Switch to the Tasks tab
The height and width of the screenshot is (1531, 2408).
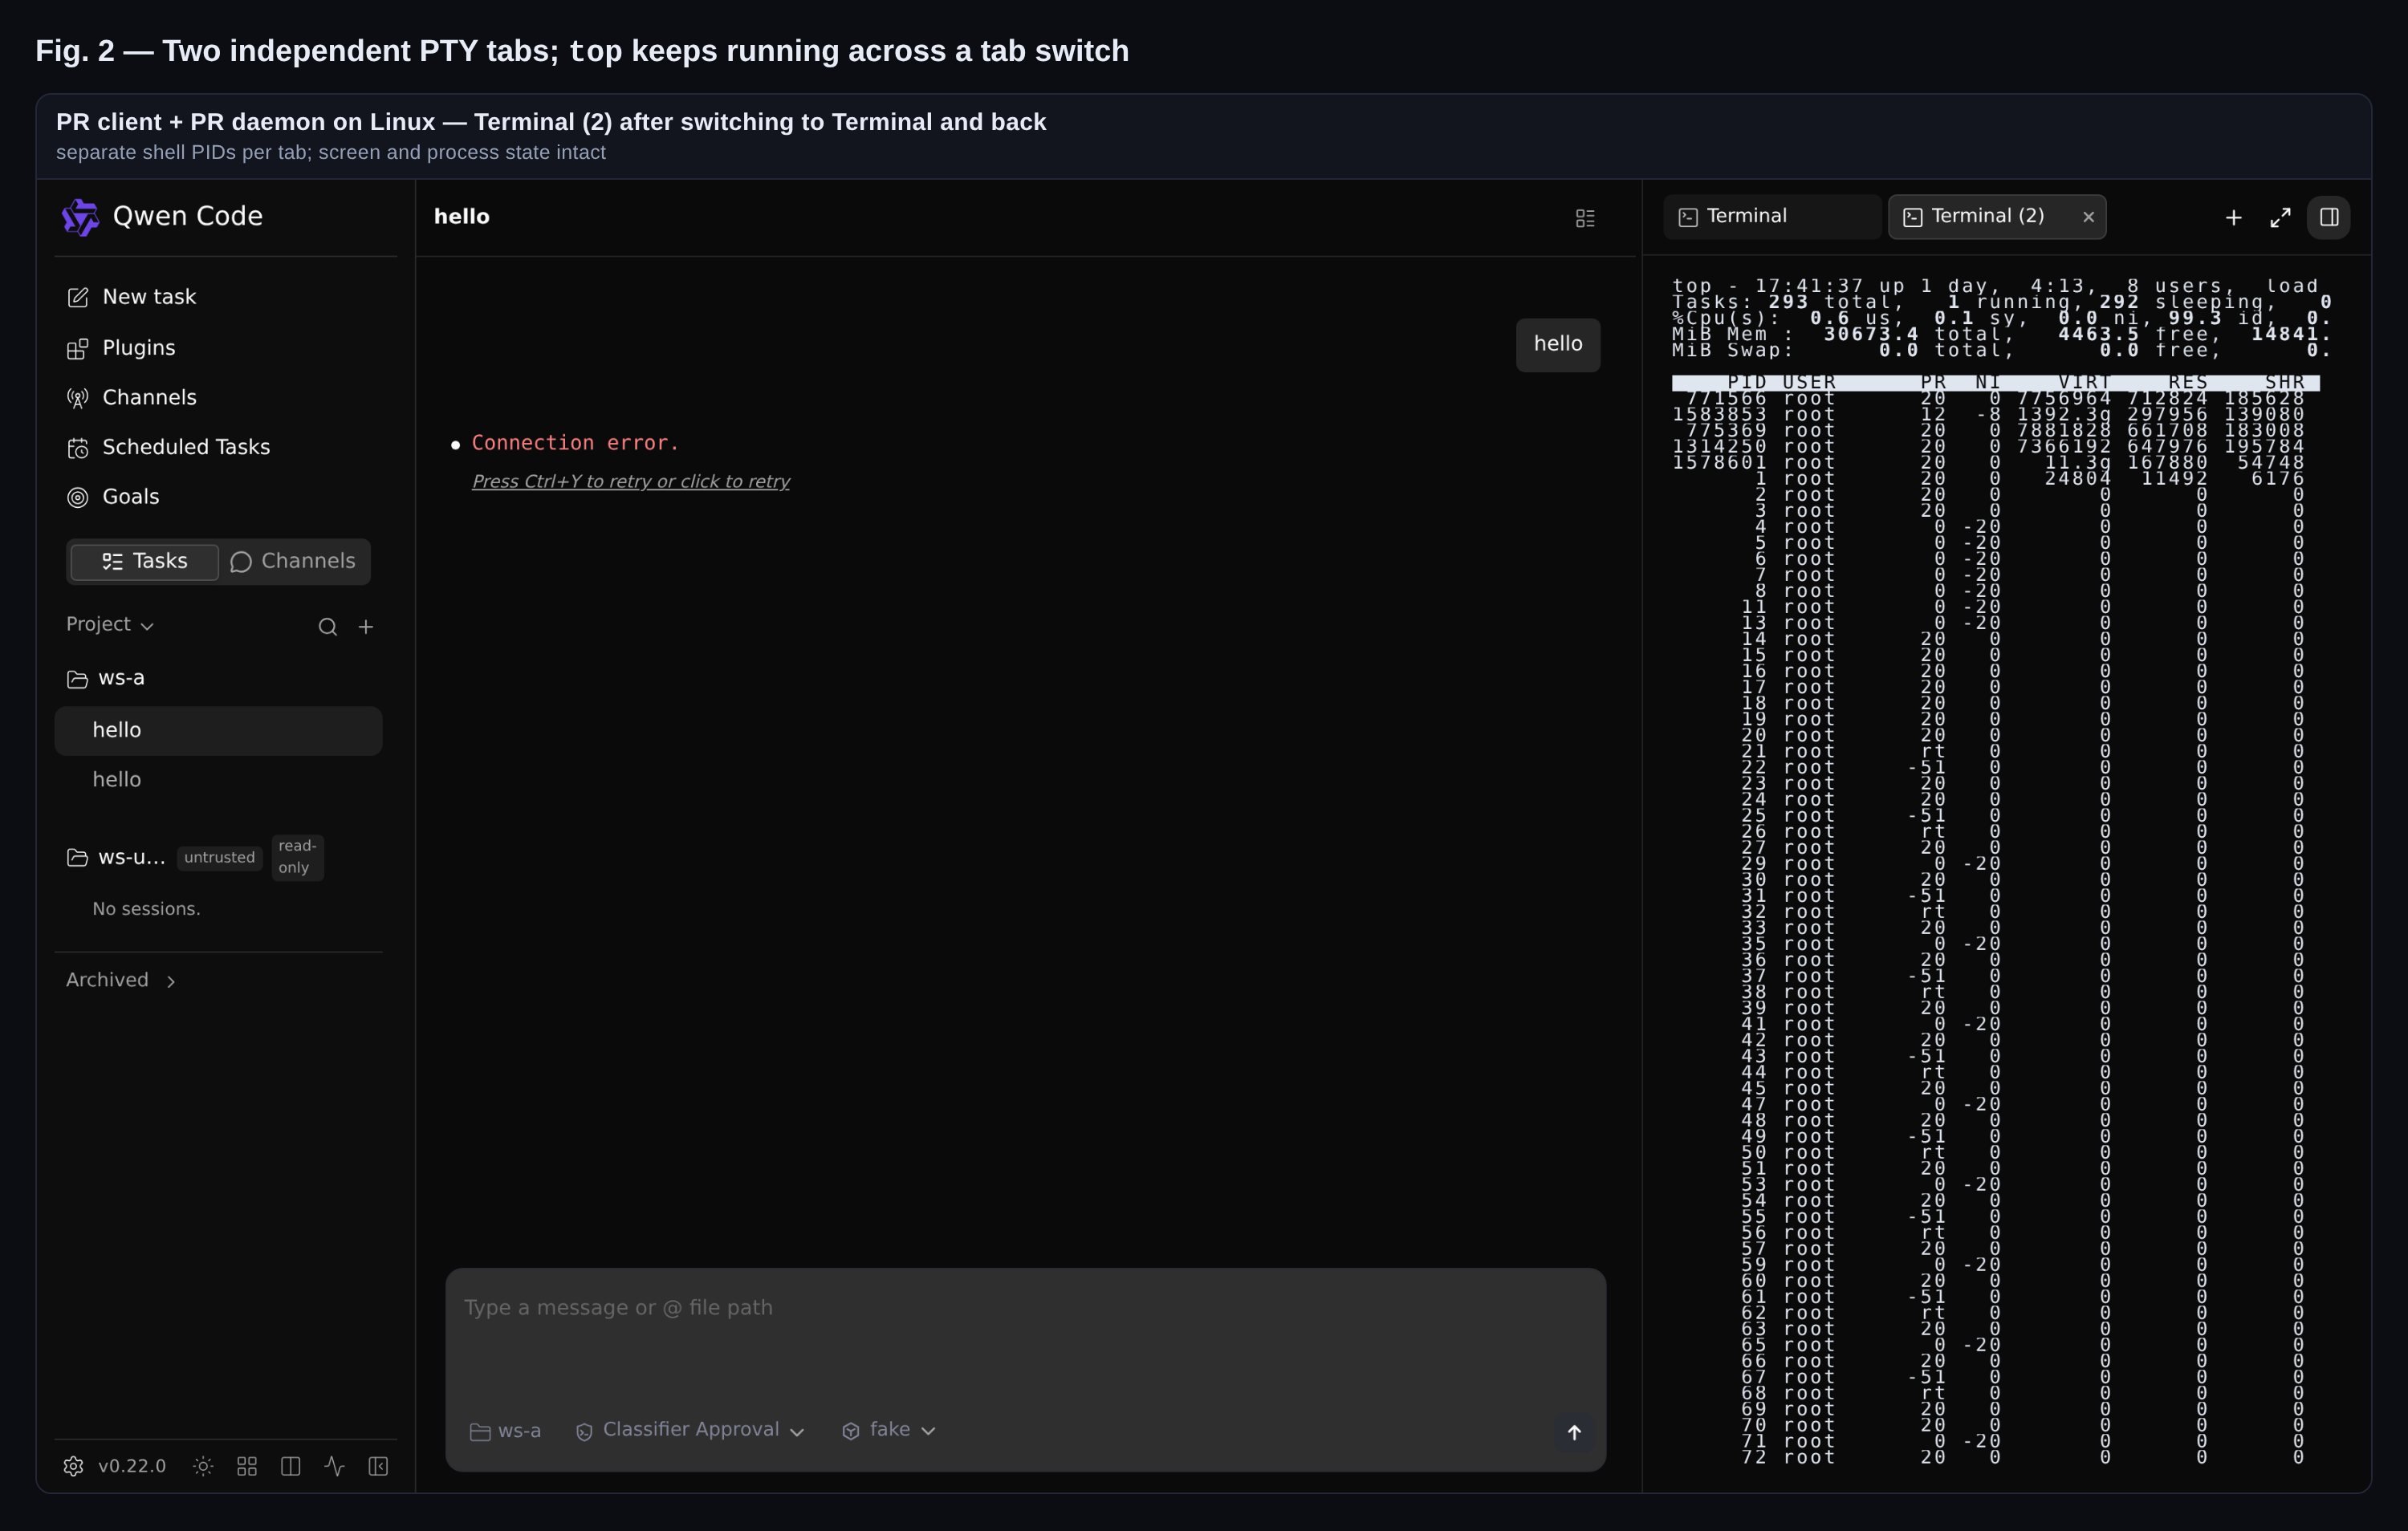click(x=145, y=562)
